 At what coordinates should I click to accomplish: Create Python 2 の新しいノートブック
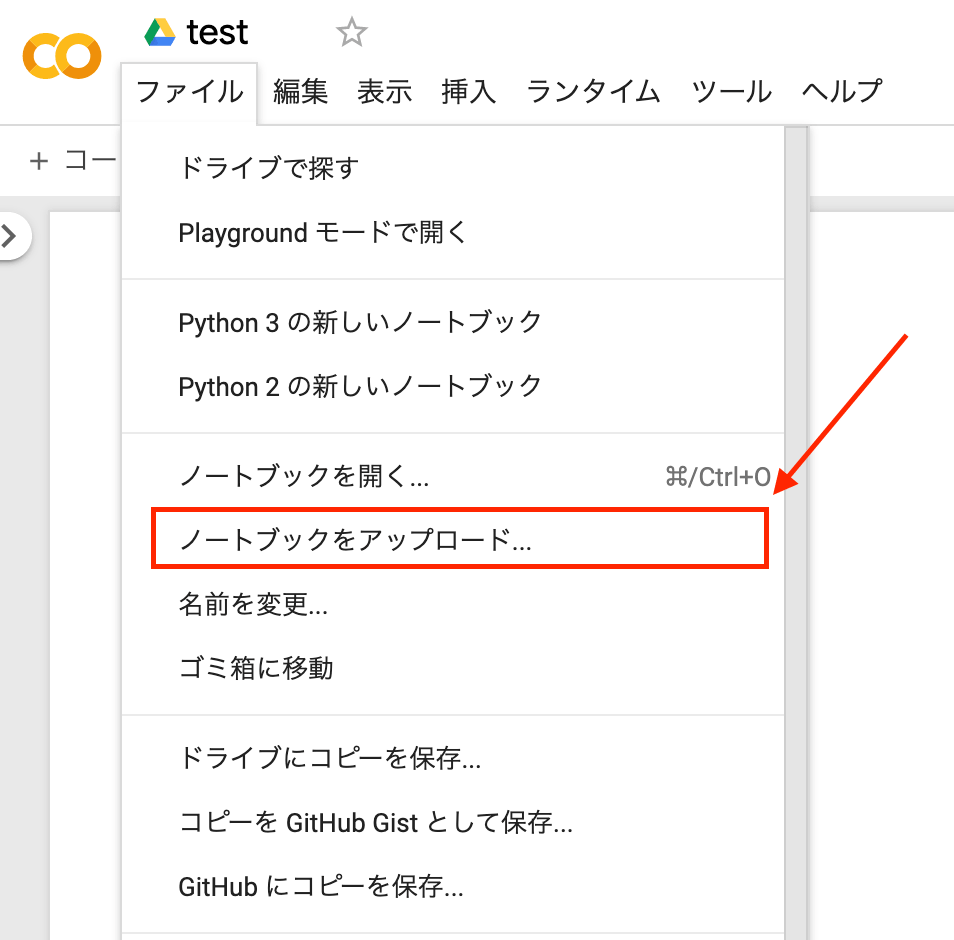(x=453, y=386)
